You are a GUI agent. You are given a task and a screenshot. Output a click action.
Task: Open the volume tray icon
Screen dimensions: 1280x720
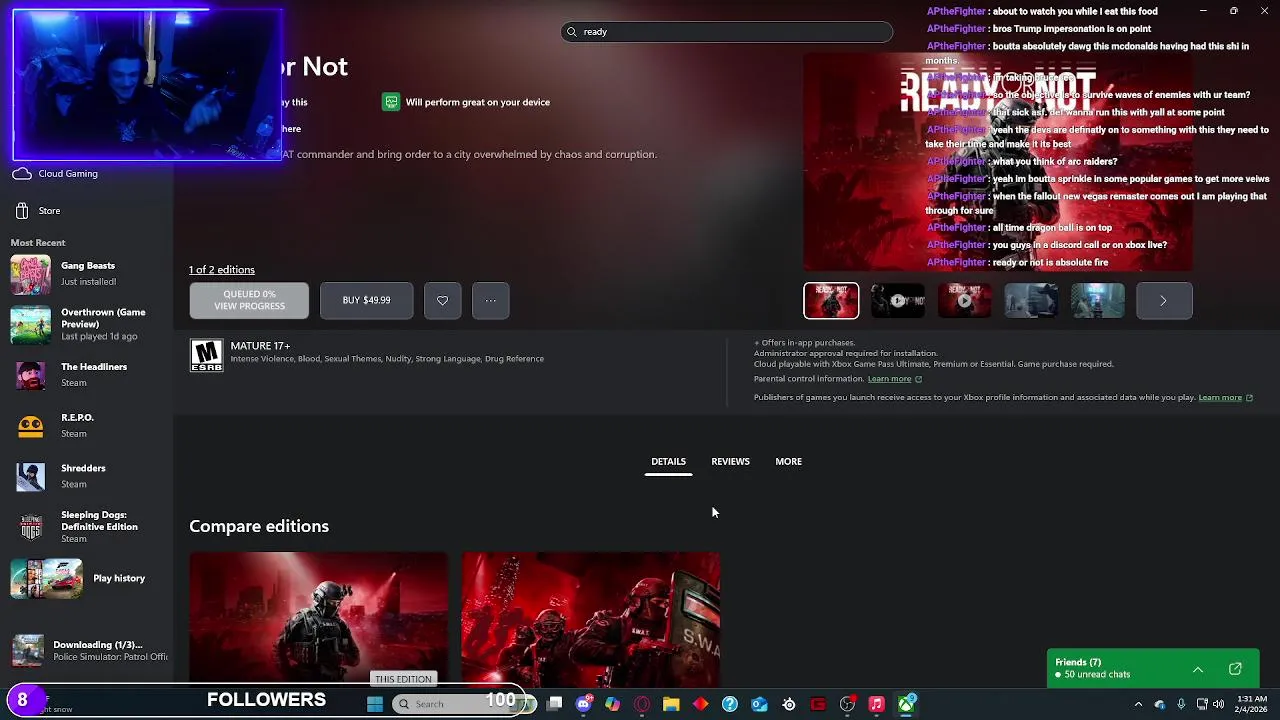1218,704
